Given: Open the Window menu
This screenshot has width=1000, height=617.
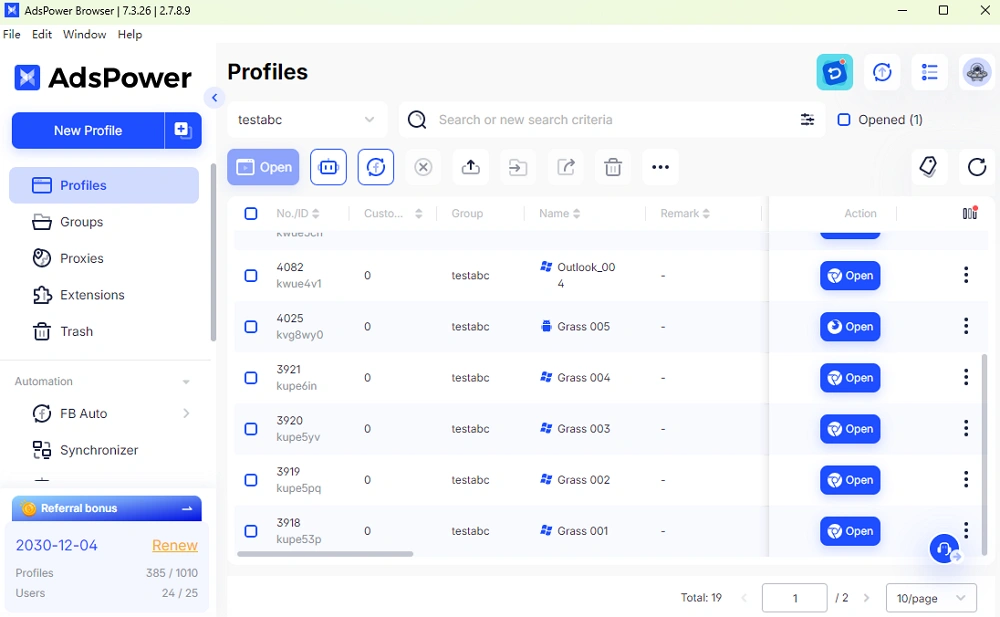Looking at the screenshot, I should click(x=84, y=34).
